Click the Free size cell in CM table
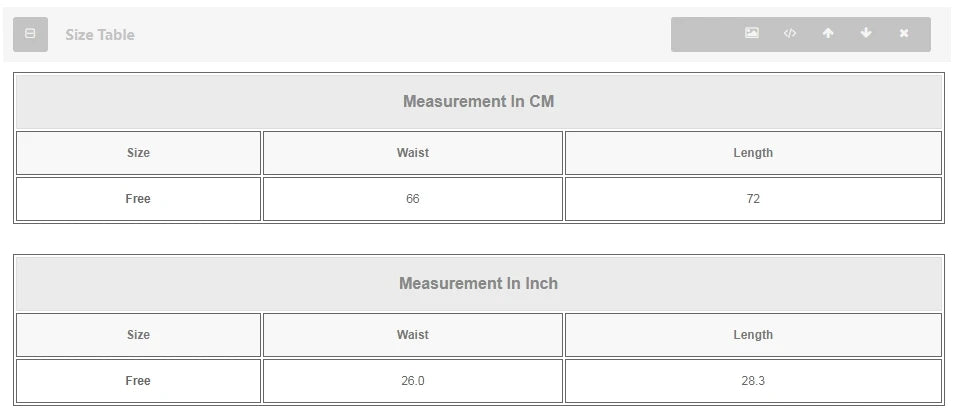 click(138, 199)
